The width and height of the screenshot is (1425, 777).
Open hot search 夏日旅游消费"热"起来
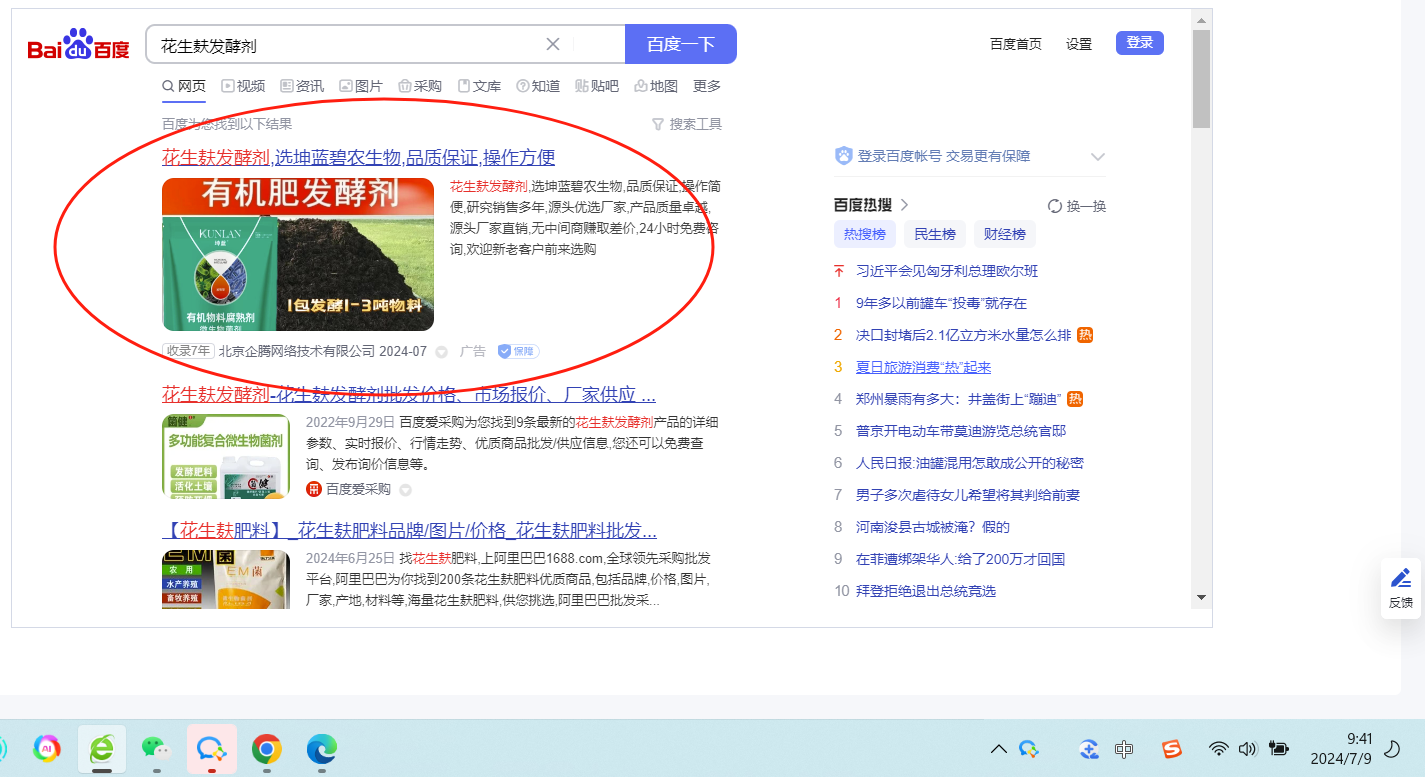[924, 367]
